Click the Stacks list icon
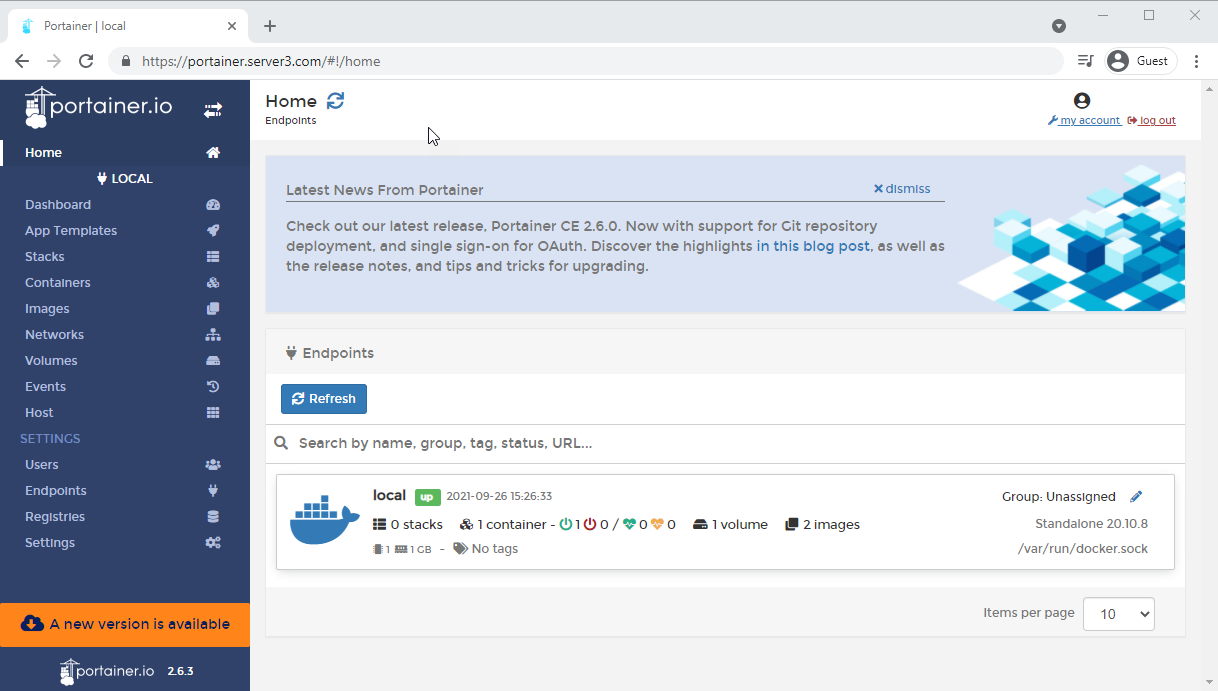Image resolution: width=1218 pixels, height=691 pixels. tap(213, 257)
